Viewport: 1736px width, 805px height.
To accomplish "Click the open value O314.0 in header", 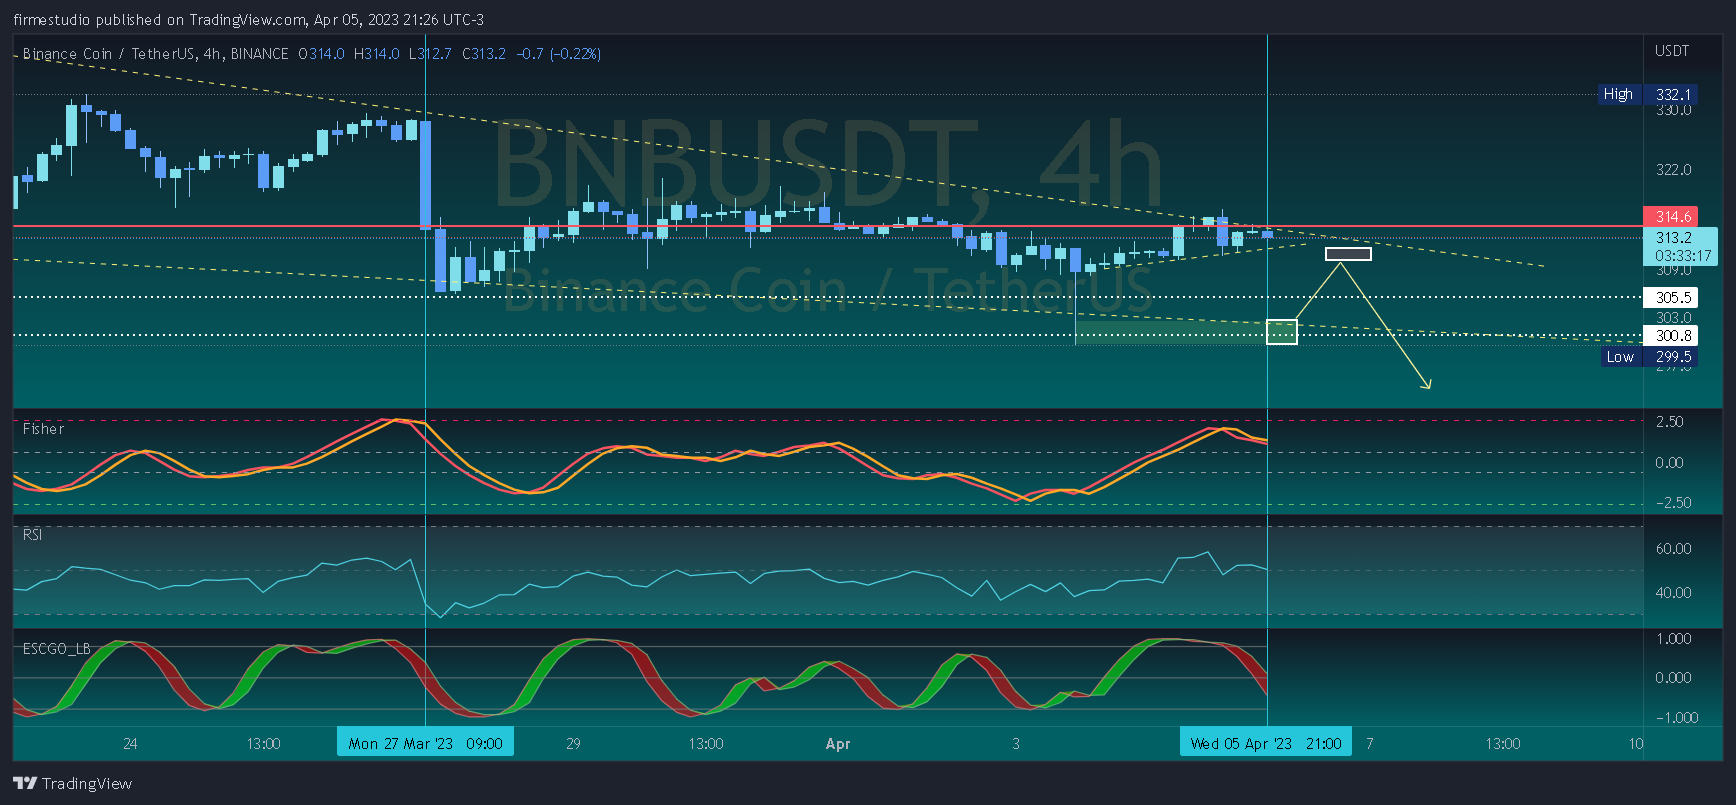I will pyautogui.click(x=321, y=54).
